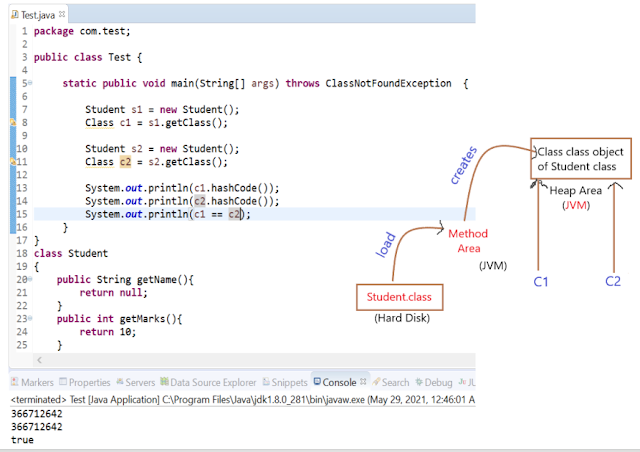Click the 'return 10;' statement
Screen dimensions: 640x452
[x=108, y=332]
